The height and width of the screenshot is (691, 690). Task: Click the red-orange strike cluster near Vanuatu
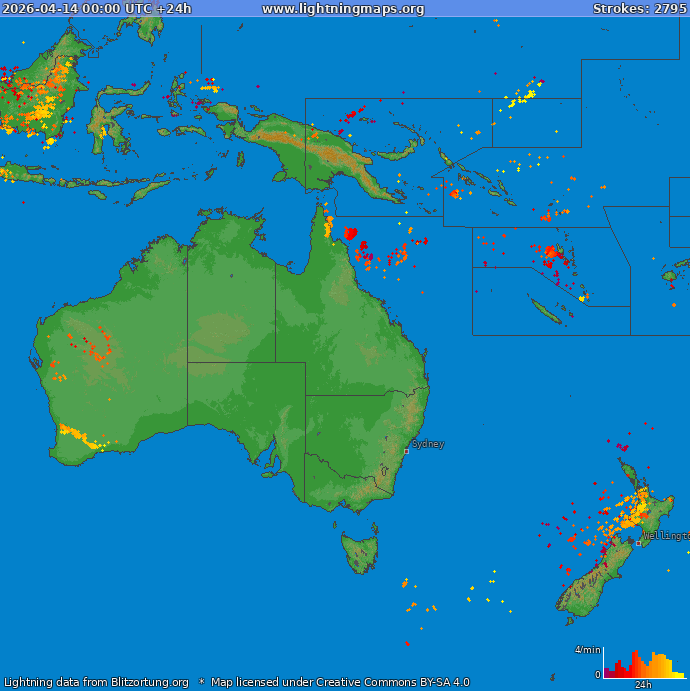[x=551, y=253]
